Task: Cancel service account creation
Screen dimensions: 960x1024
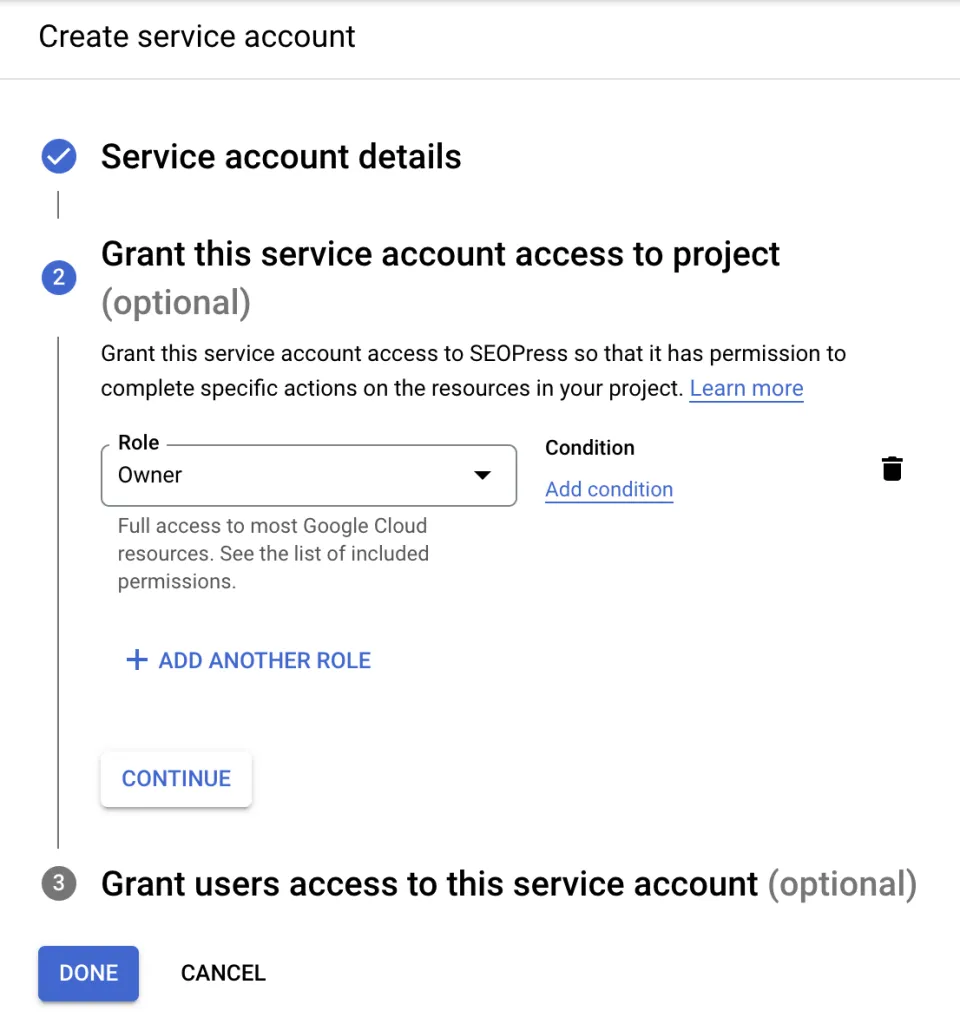Action: [x=223, y=973]
